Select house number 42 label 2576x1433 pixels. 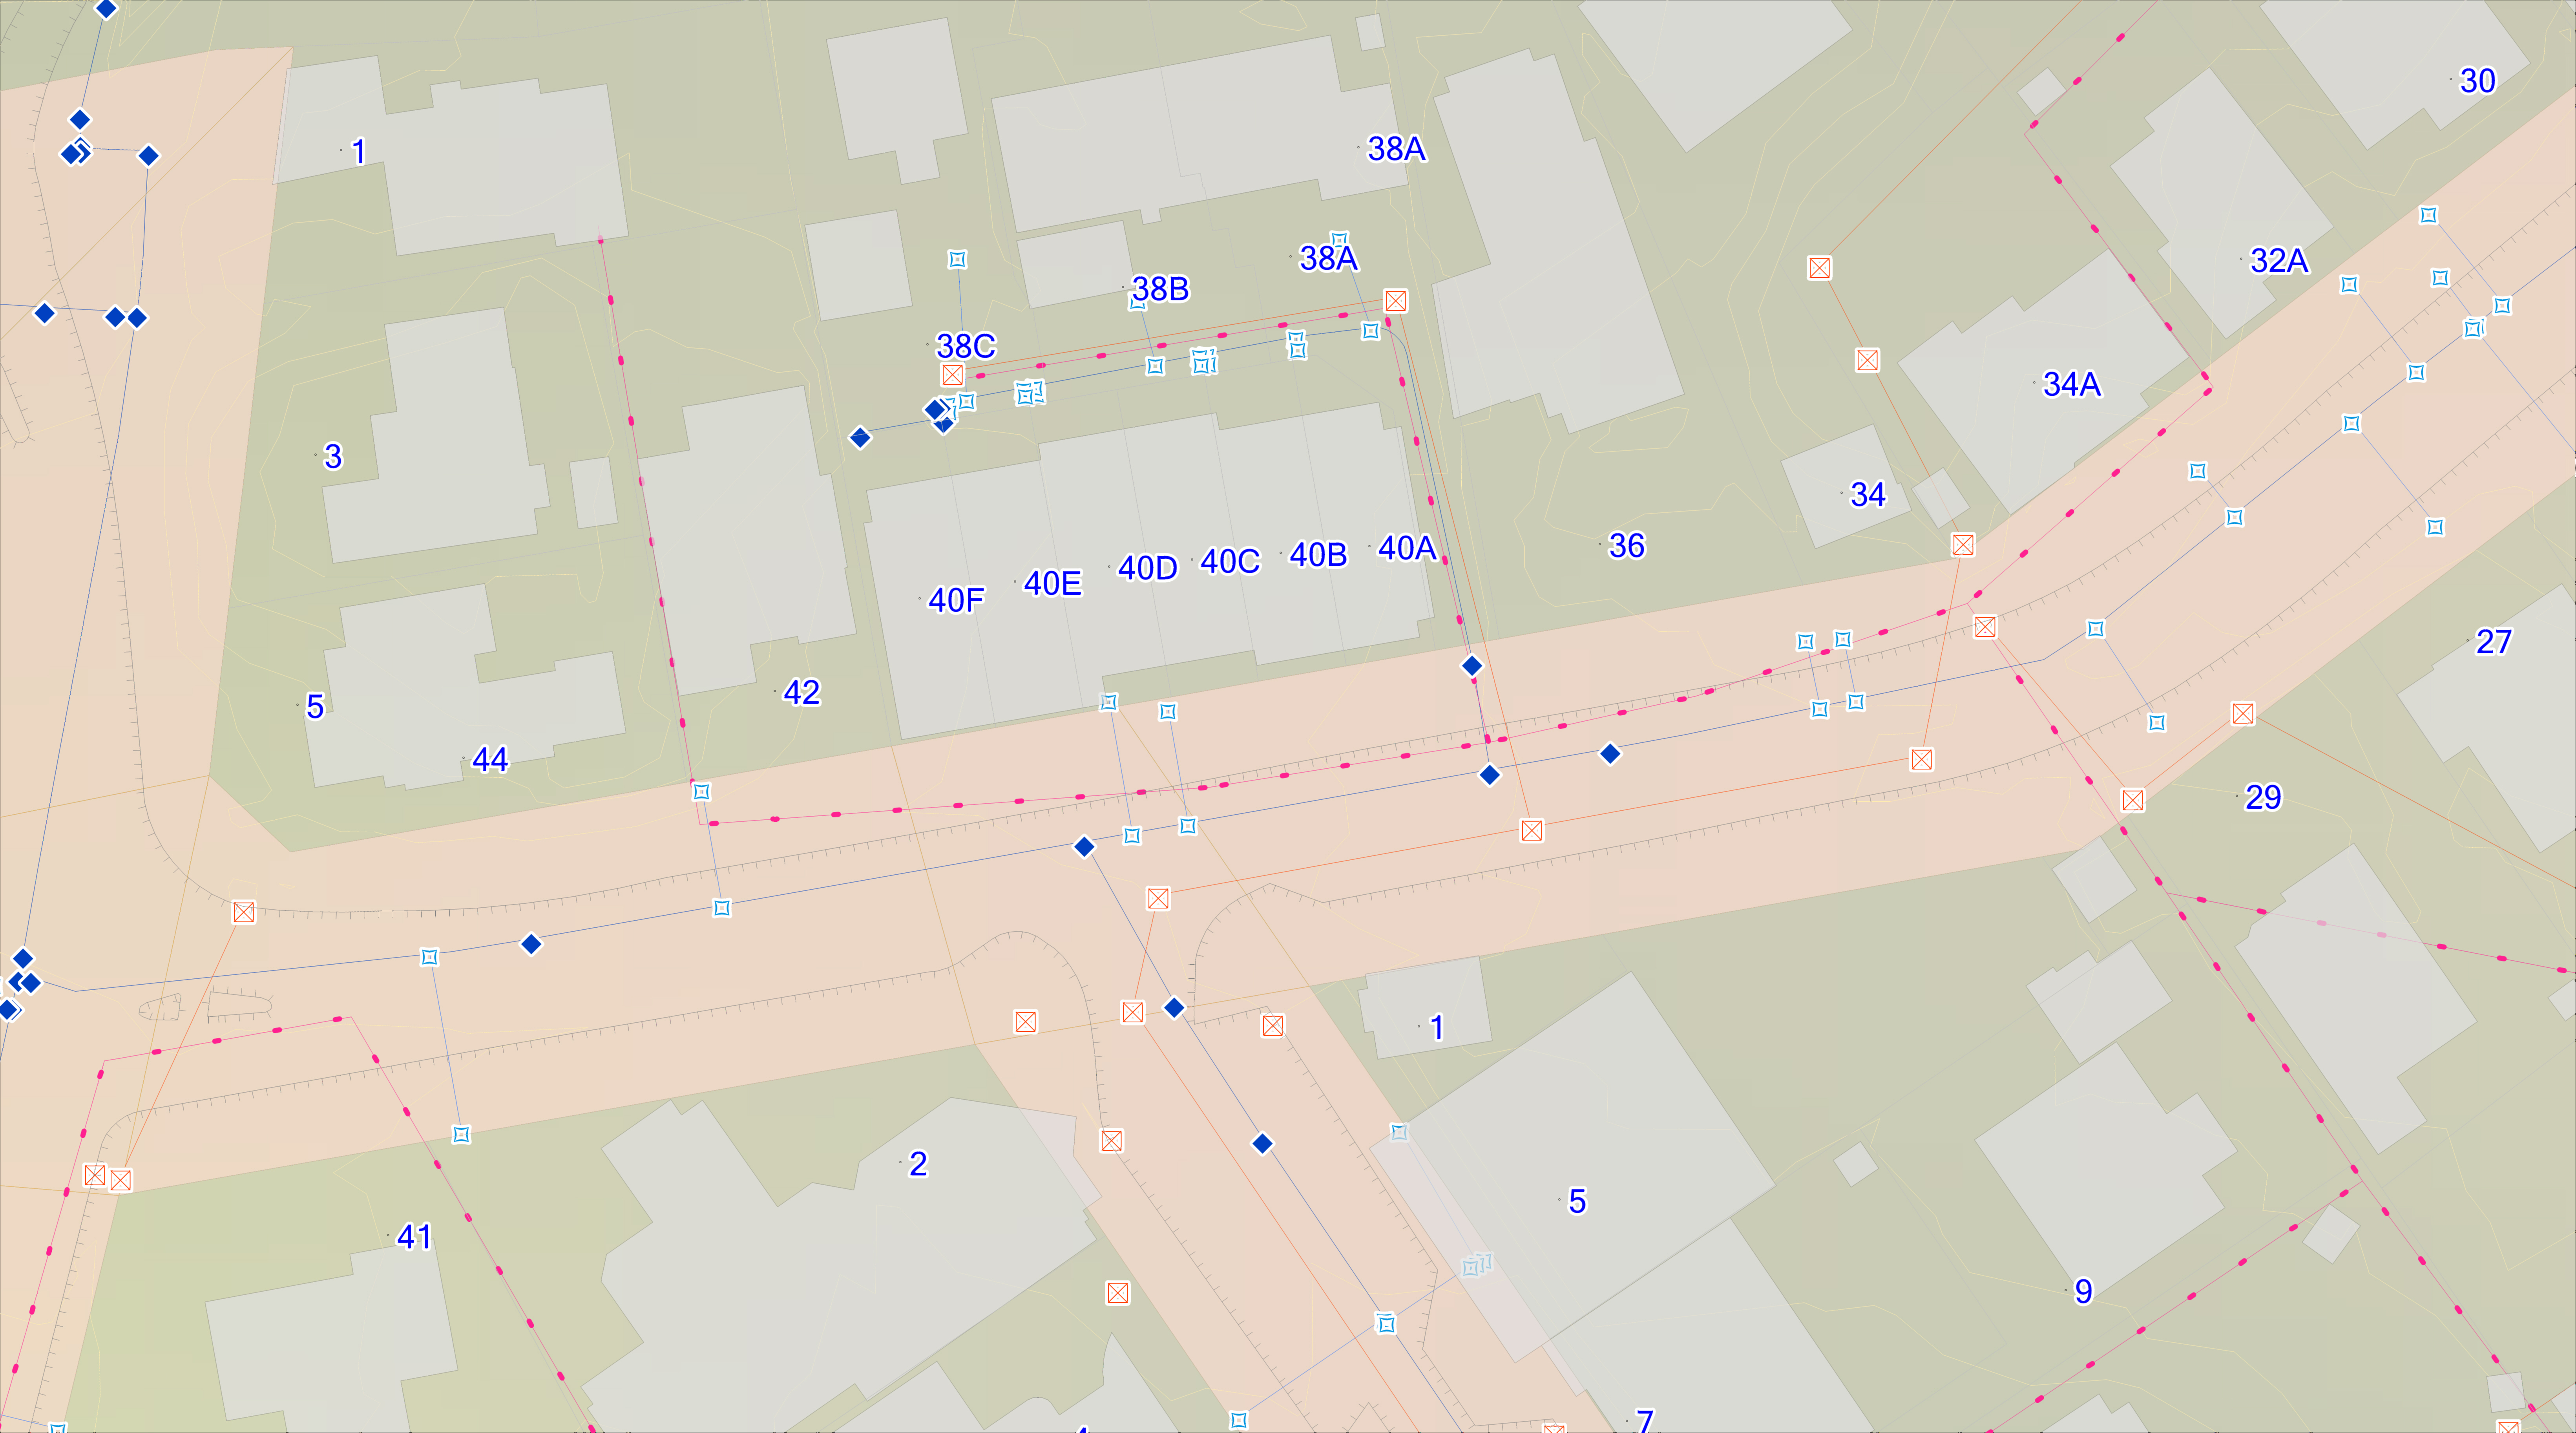tap(801, 692)
